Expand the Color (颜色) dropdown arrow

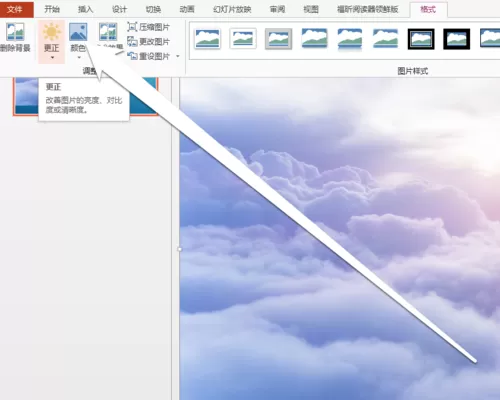point(79,58)
